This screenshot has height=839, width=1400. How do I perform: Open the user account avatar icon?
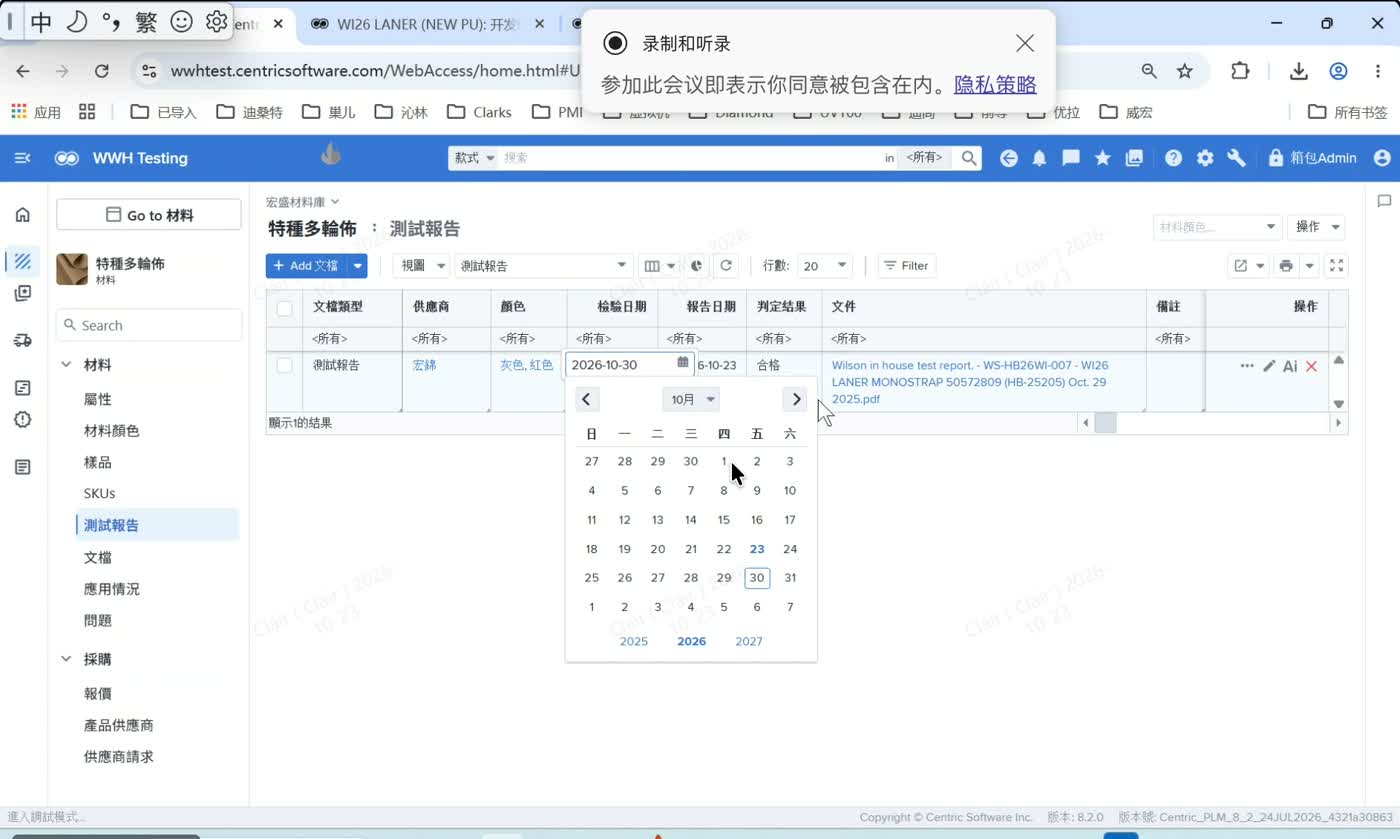[x=1382, y=158]
